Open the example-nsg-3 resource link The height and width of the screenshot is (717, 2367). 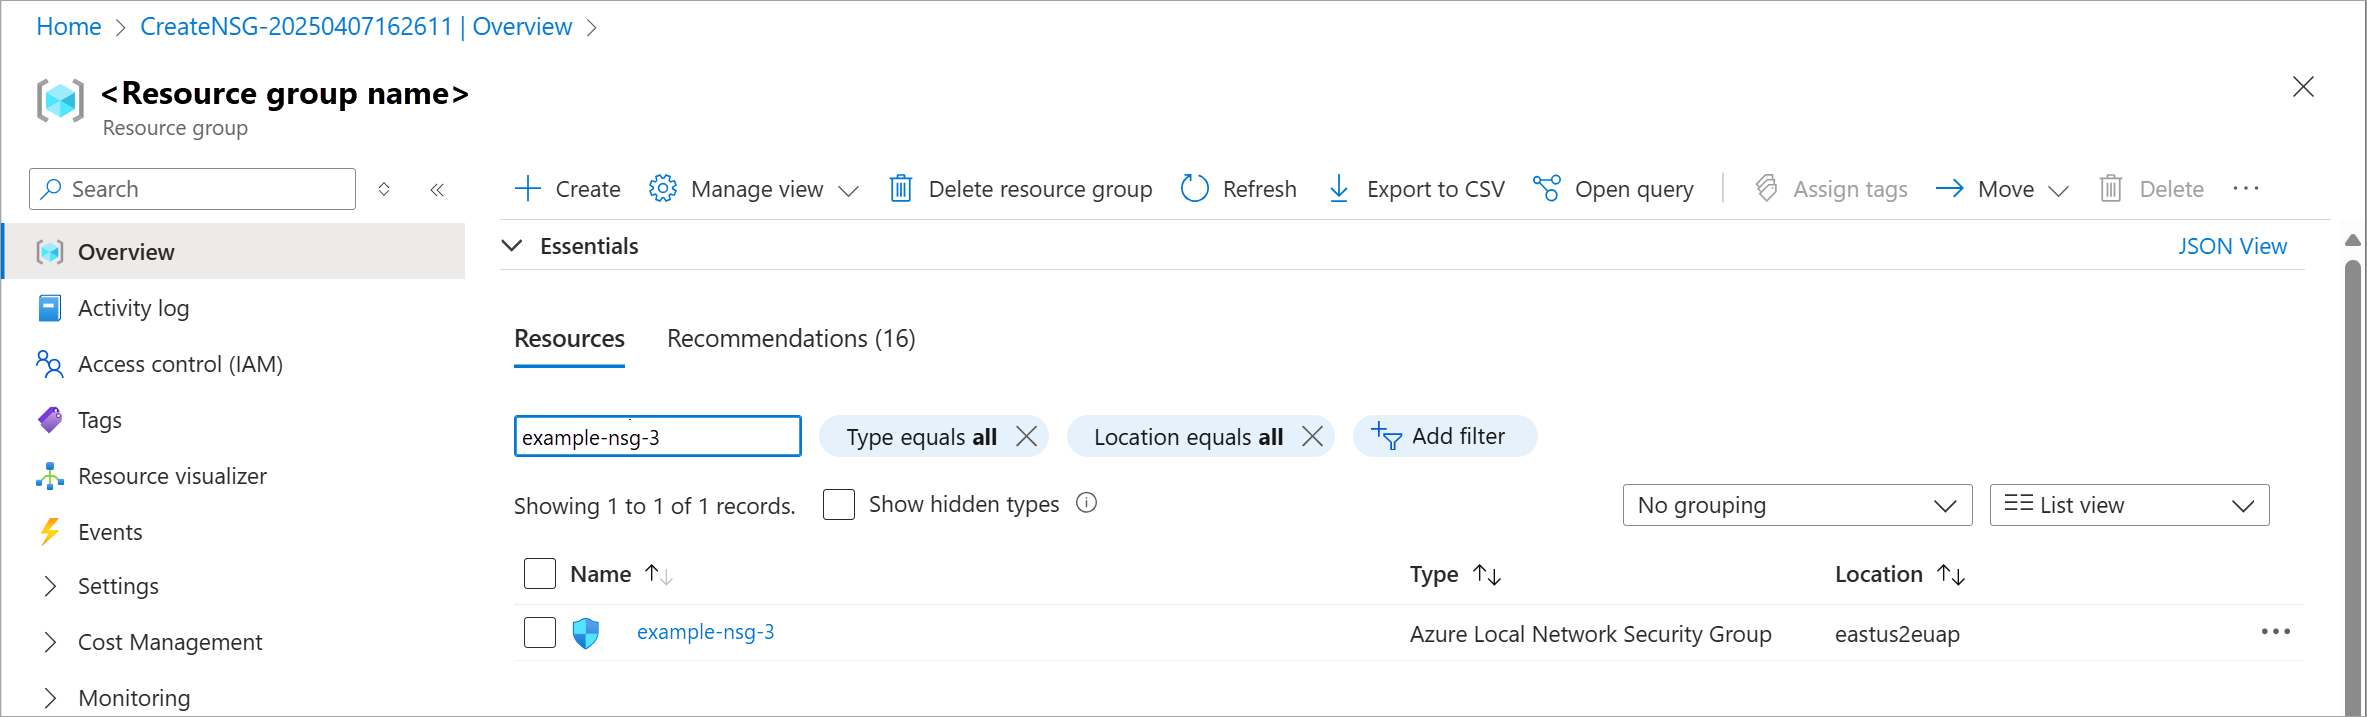(x=705, y=632)
